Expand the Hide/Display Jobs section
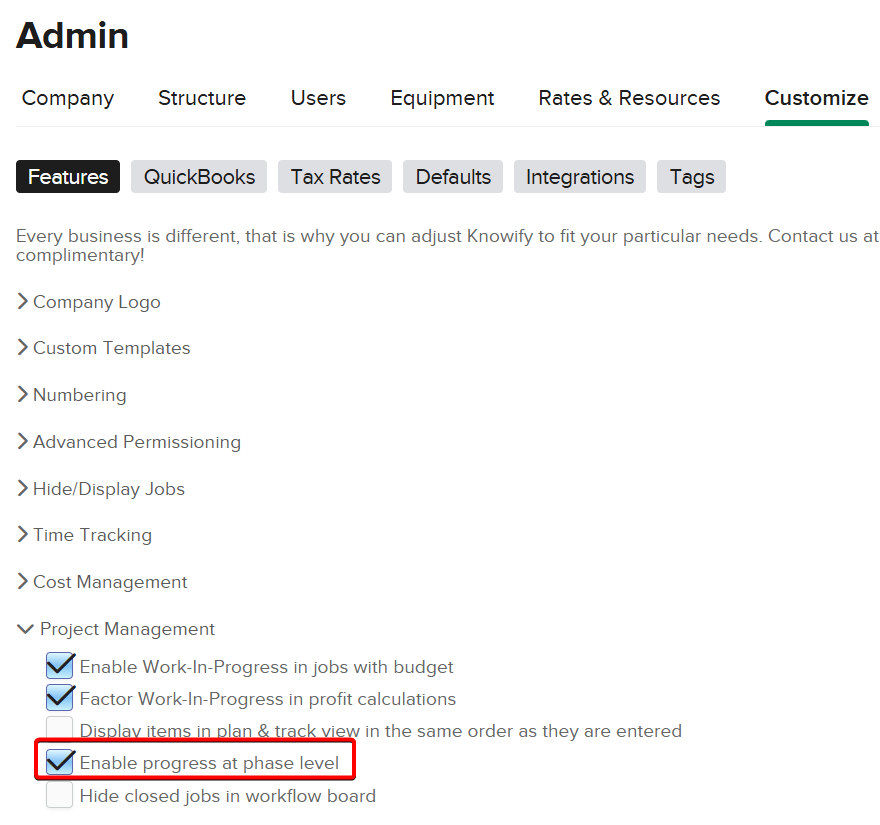 108,489
